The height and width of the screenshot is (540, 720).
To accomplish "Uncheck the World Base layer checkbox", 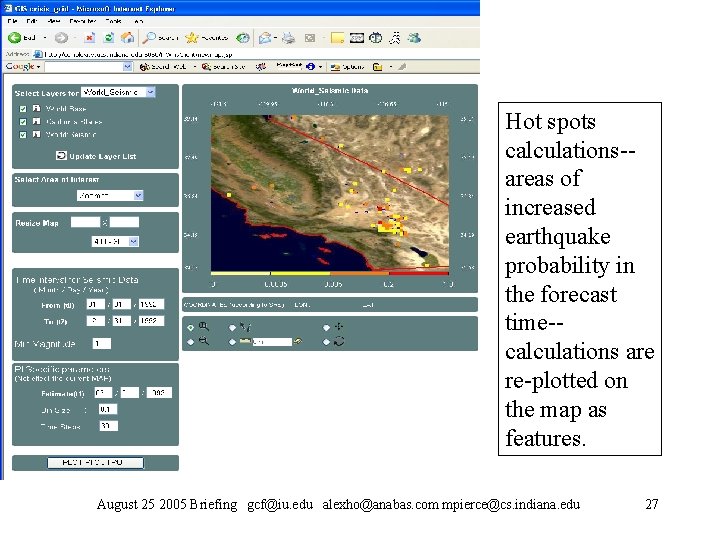I will point(23,109).
